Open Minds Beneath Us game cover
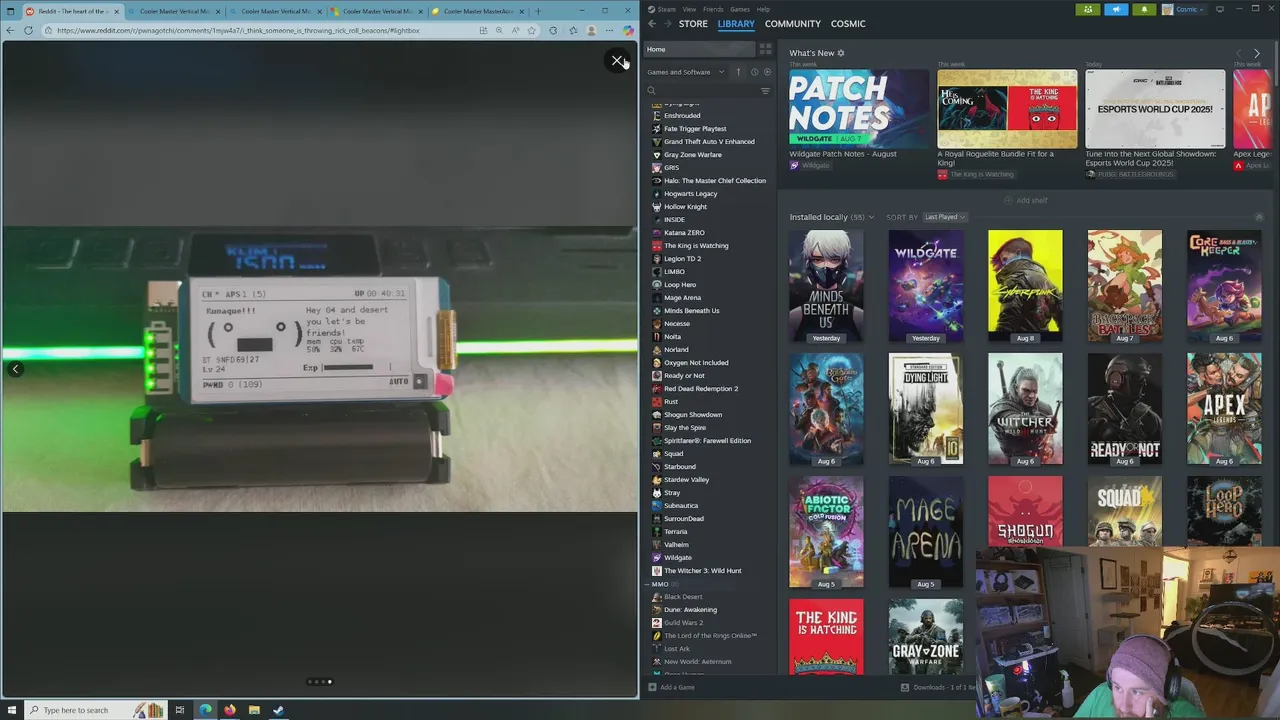 coord(826,286)
